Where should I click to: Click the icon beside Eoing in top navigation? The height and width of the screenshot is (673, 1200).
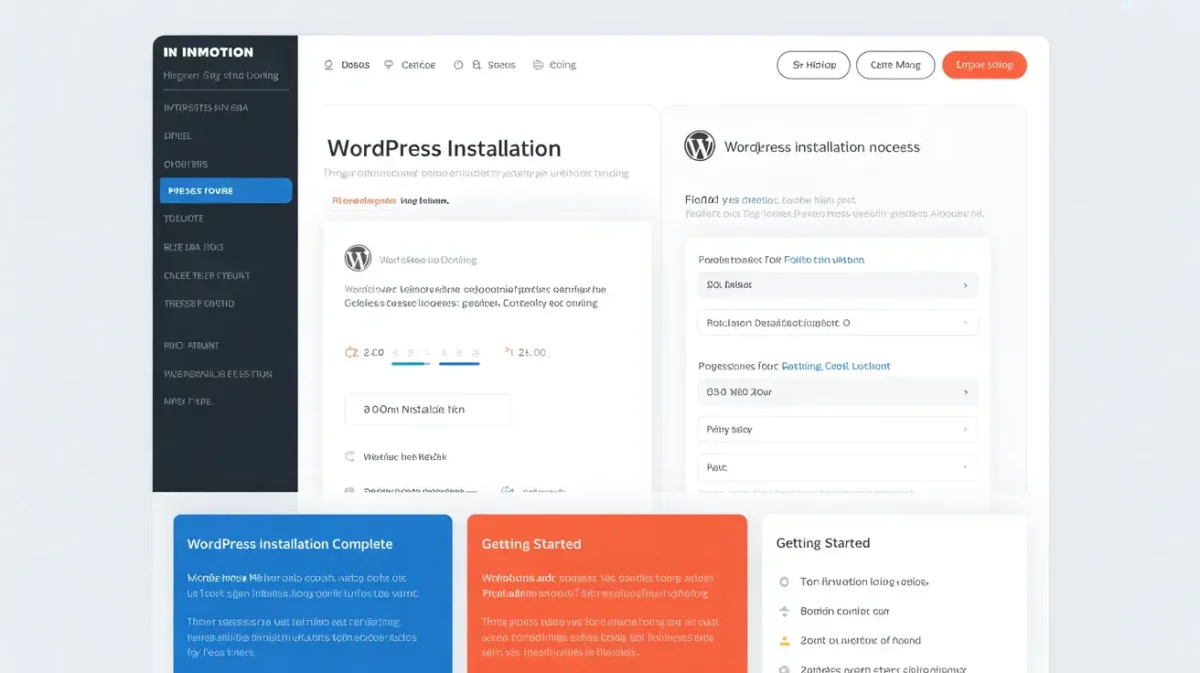538,65
